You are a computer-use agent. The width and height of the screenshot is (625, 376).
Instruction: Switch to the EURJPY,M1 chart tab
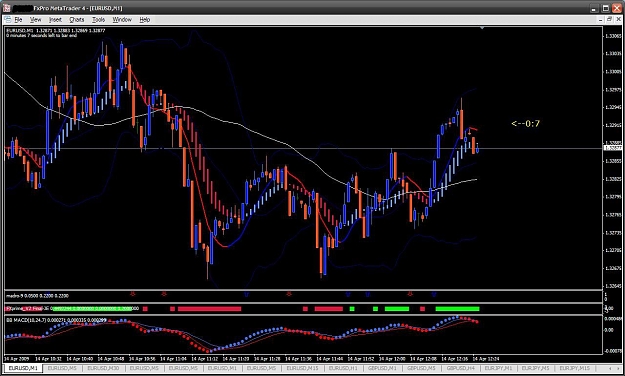(x=498, y=368)
